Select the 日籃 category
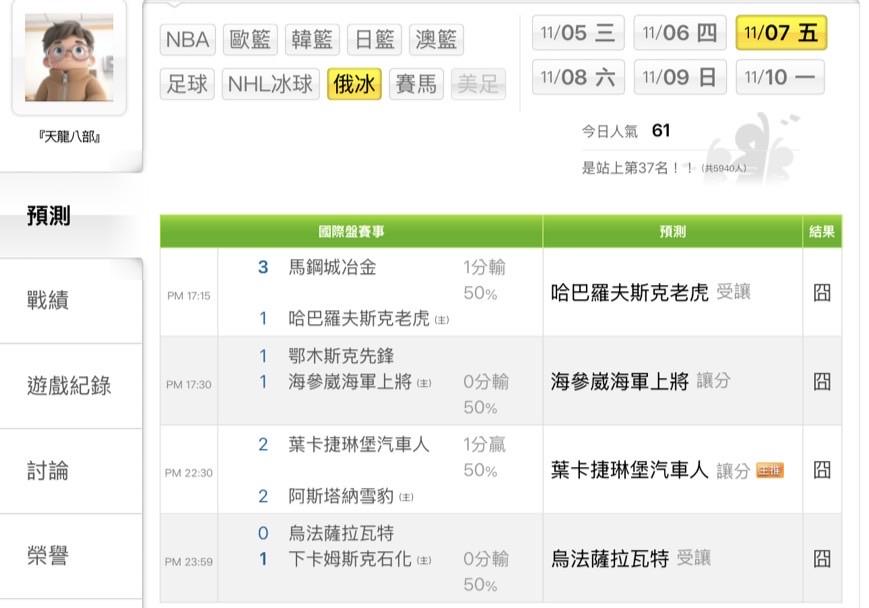This screenshot has height=608, width=869. [374, 40]
